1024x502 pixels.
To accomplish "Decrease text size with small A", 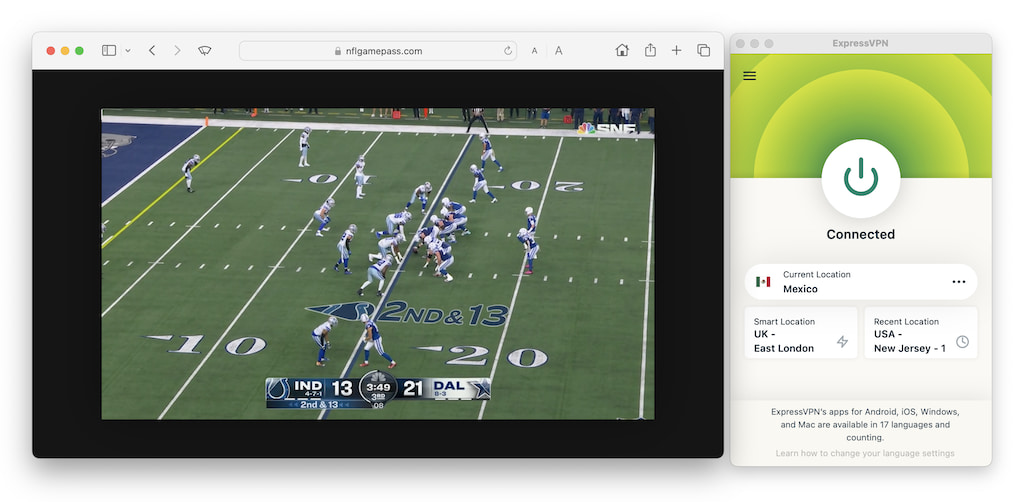I will point(534,51).
